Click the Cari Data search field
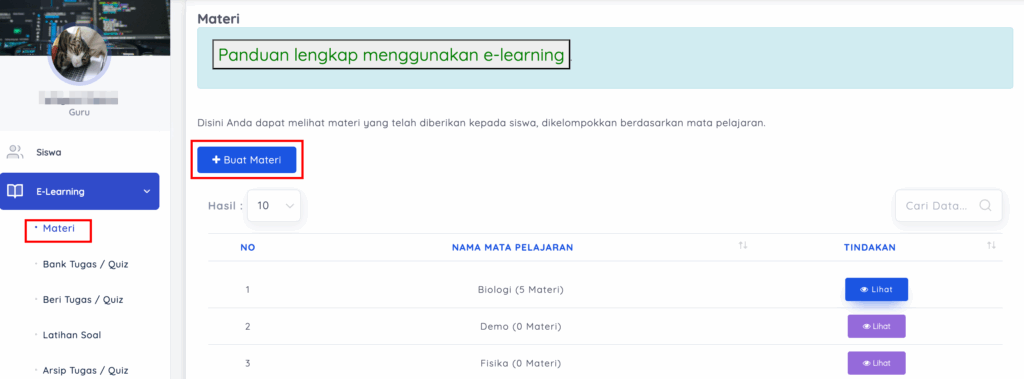Screen dimensions: 1024x379 [x=948, y=206]
